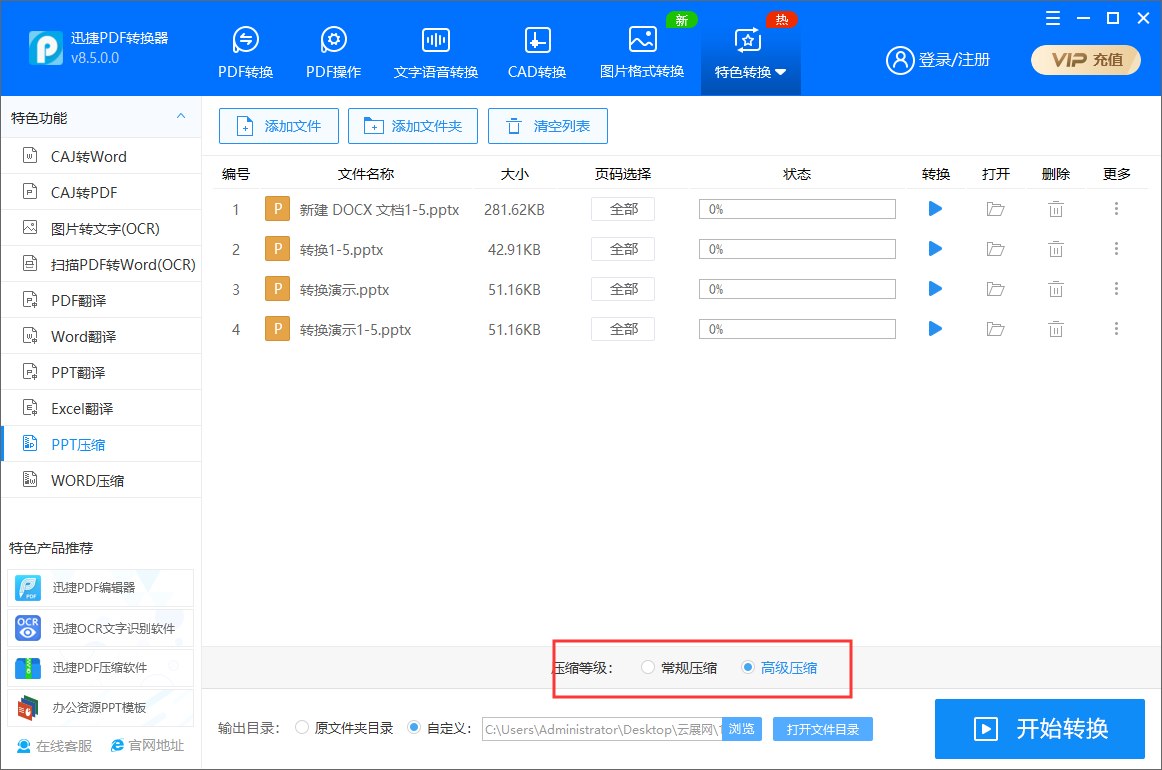Click progress bar of 新建 DOCX 文档1-5.pptx
The image size is (1162, 770).
pos(797,209)
